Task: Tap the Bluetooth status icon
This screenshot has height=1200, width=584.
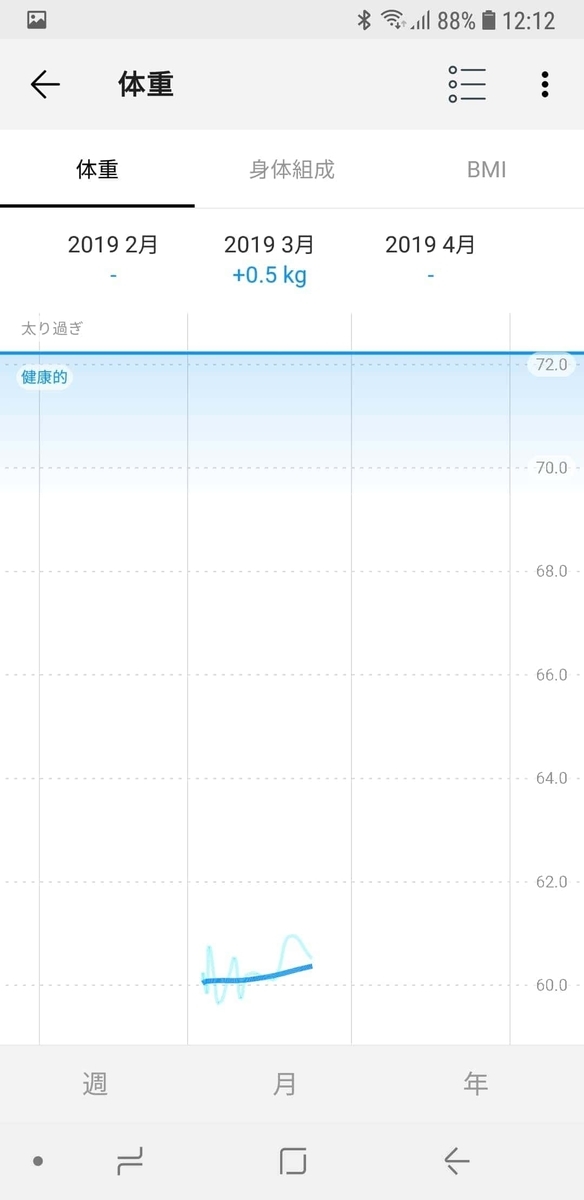Action: [365, 19]
